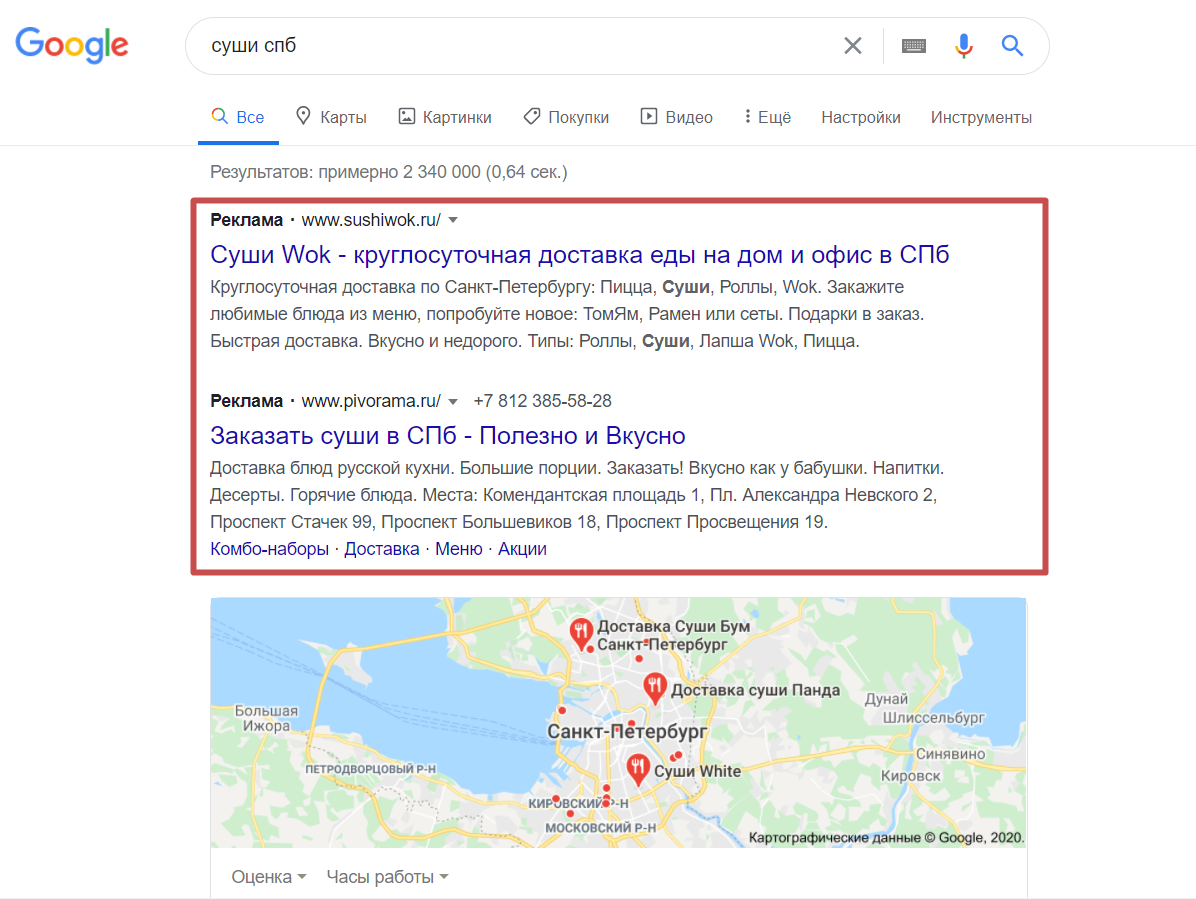1196x899 pixels.
Task: Open the Оценка filter dropdown
Action: coord(269,877)
